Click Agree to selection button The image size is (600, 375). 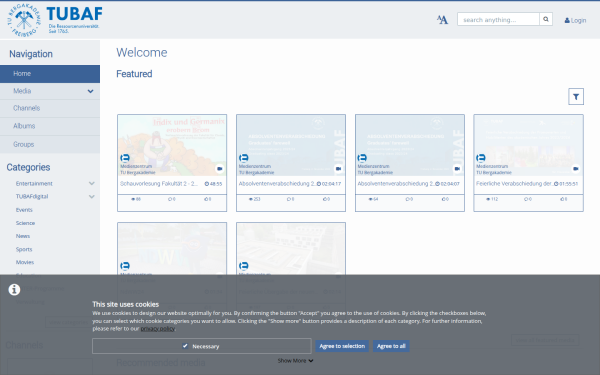coord(342,346)
